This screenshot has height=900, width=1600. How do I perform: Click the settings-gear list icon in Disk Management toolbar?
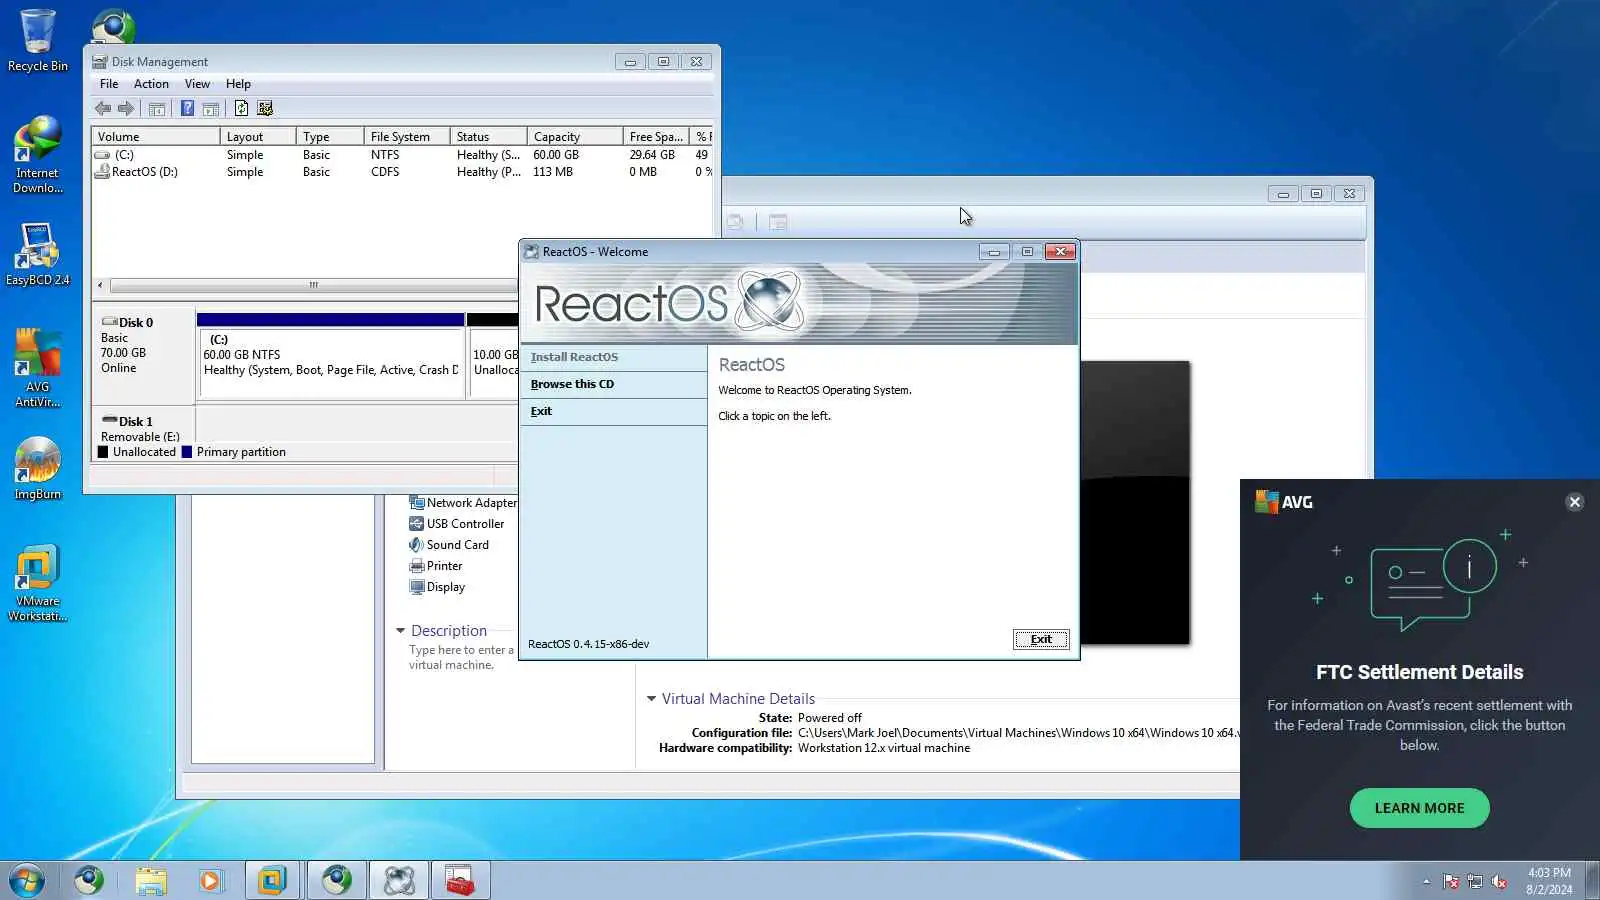[x=265, y=108]
